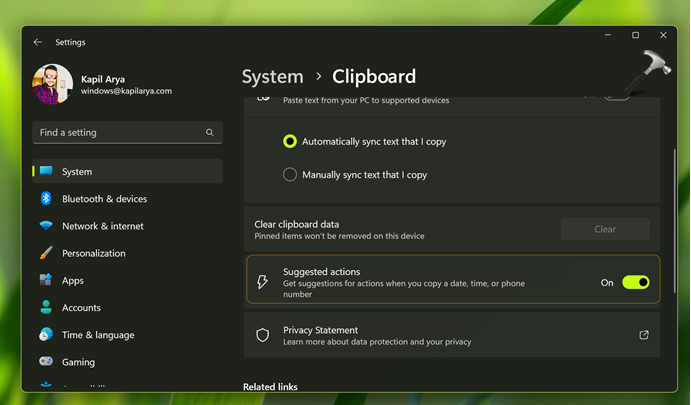
Task: Open the Apps settings page
Action: tap(73, 281)
